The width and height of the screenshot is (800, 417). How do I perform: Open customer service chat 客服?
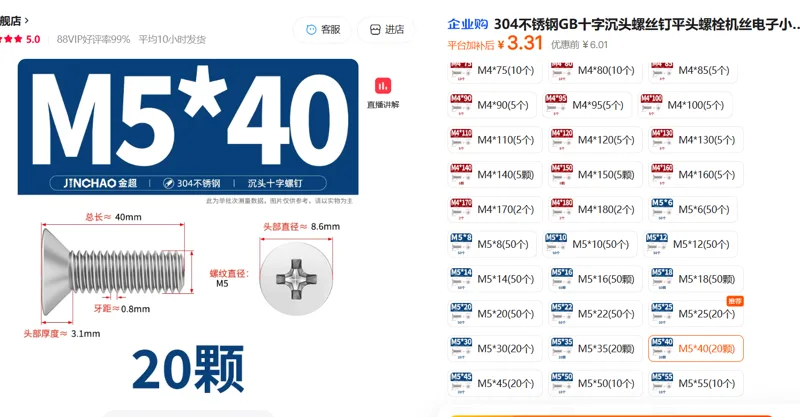click(322, 30)
